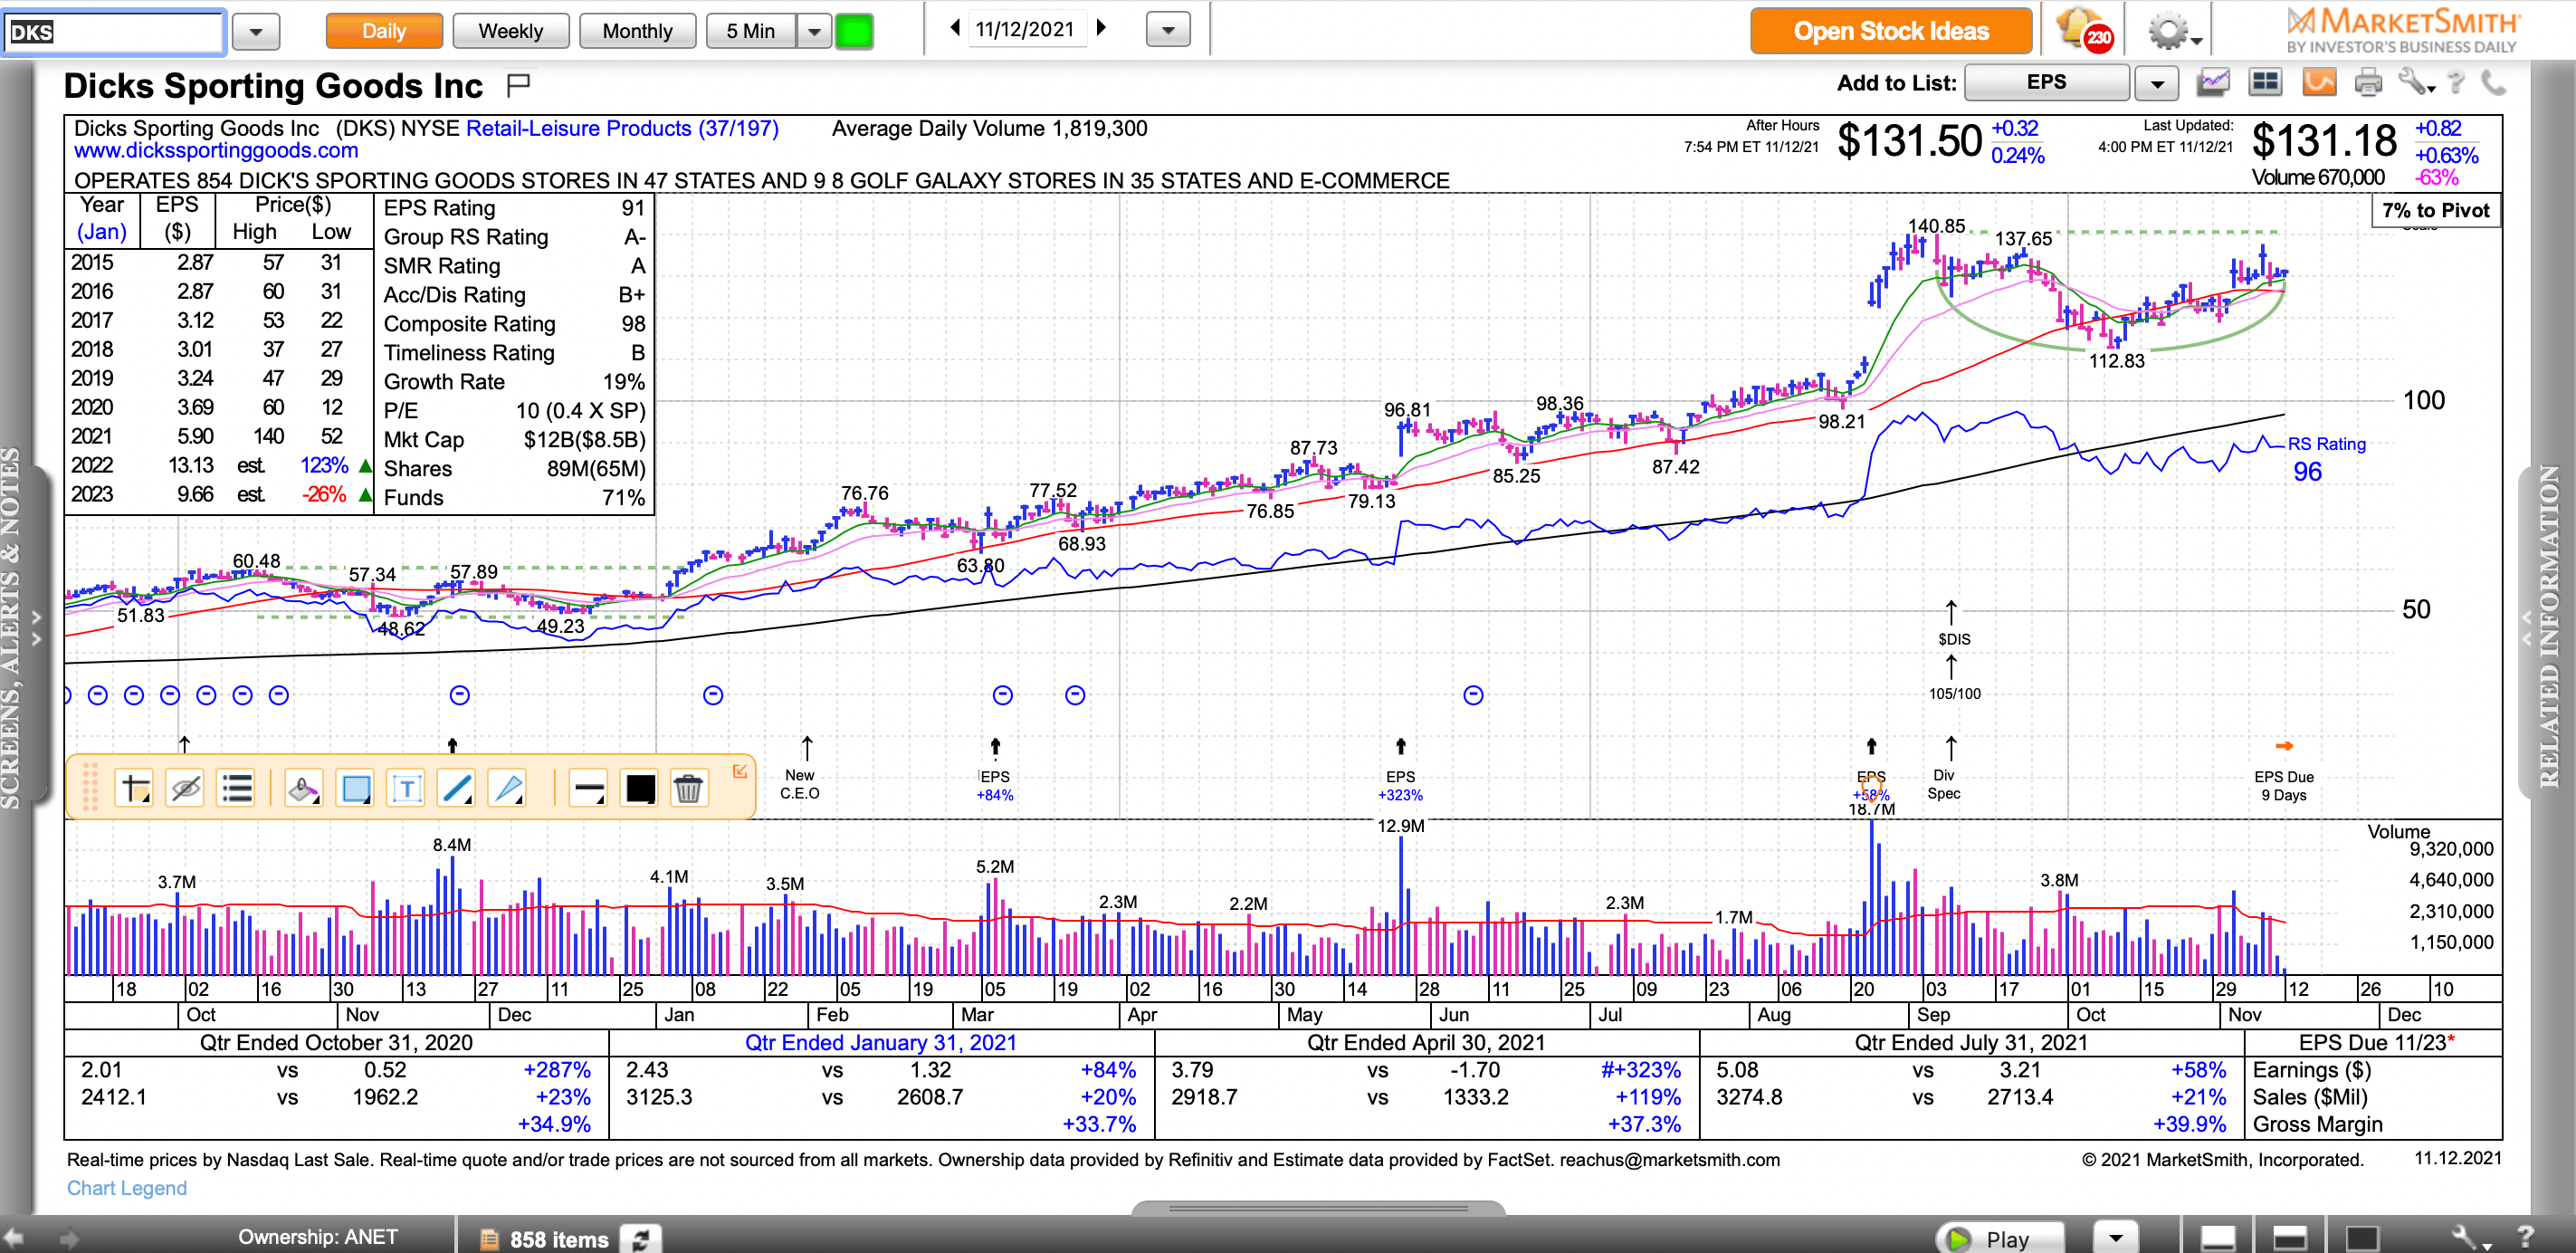Click the phone contact icon
The image size is (2576, 1253).
(x=2494, y=82)
